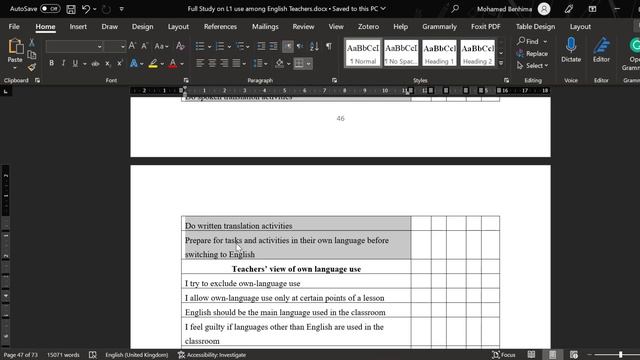Open the File menu
The height and width of the screenshot is (360, 640).
coord(14,27)
